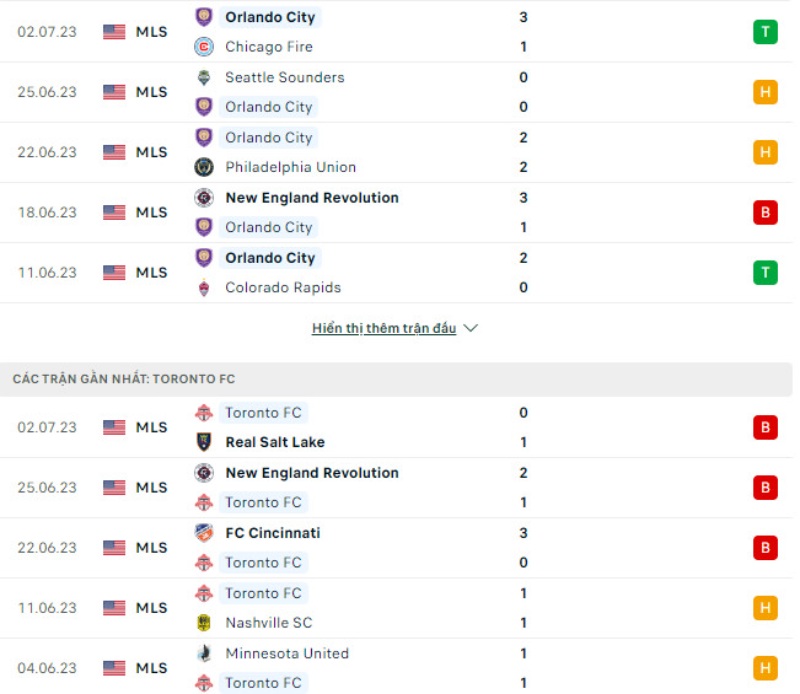Select the Minnesota United crest
This screenshot has height=694, width=800.
[202, 653]
